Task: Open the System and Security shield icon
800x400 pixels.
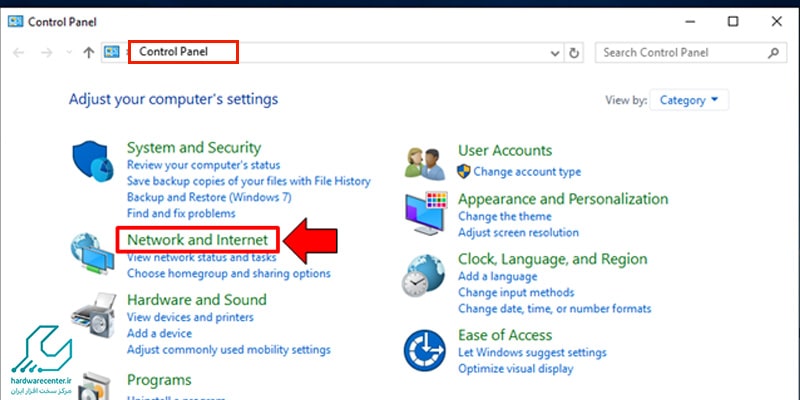Action: tap(93, 162)
